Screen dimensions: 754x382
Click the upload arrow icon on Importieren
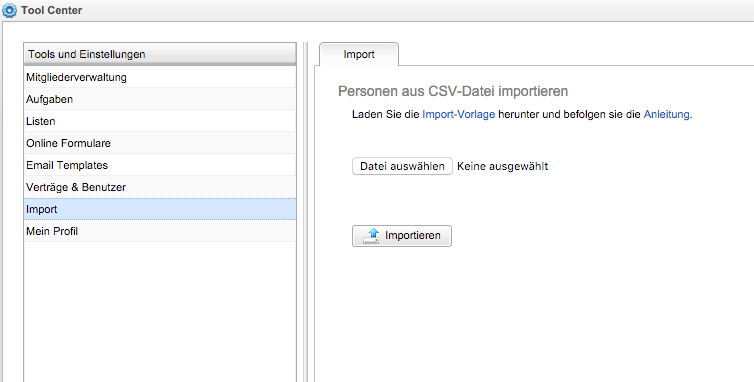371,236
